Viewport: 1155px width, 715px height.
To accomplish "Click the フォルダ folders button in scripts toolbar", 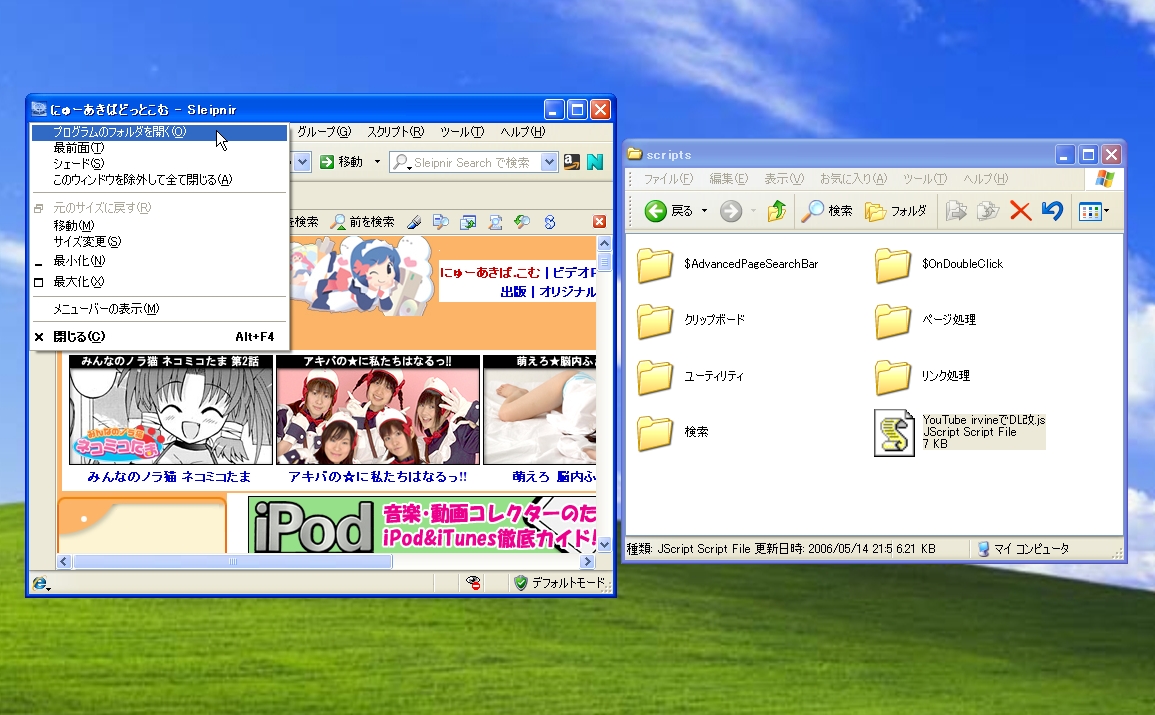I will (x=896, y=211).
